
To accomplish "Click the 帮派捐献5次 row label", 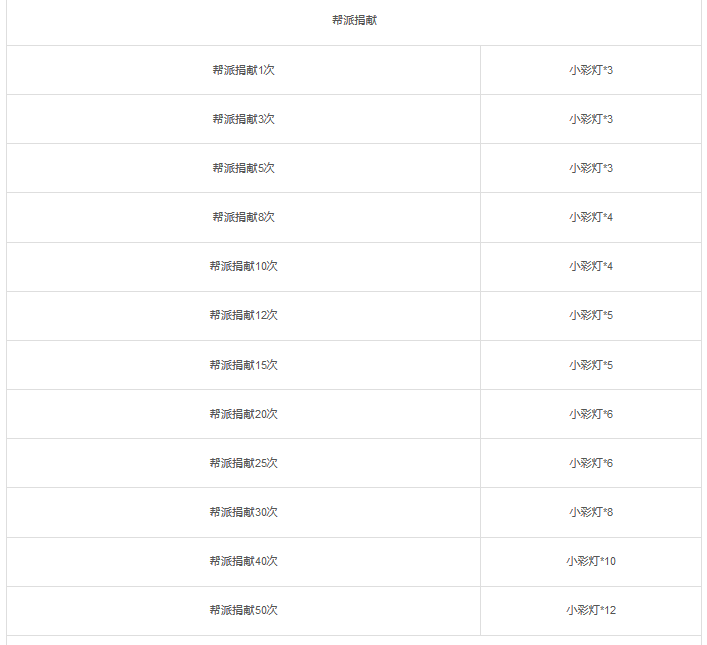I will (x=243, y=168).
